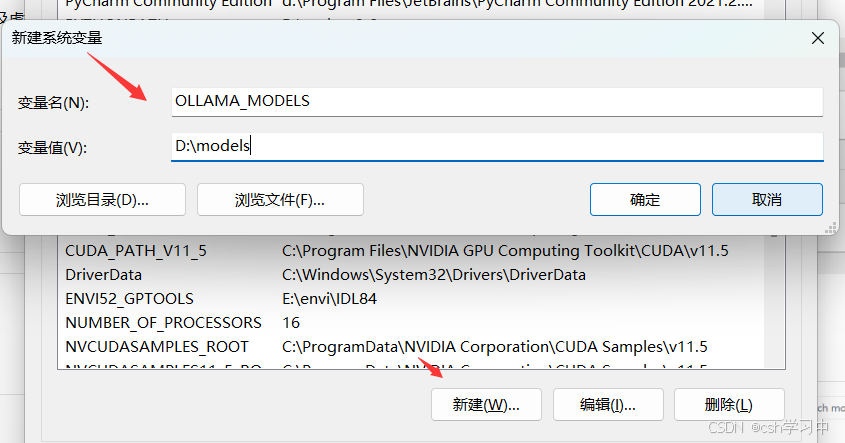Click the 变量名(N): label
Image resolution: width=845 pixels, height=443 pixels.
click(x=53, y=103)
